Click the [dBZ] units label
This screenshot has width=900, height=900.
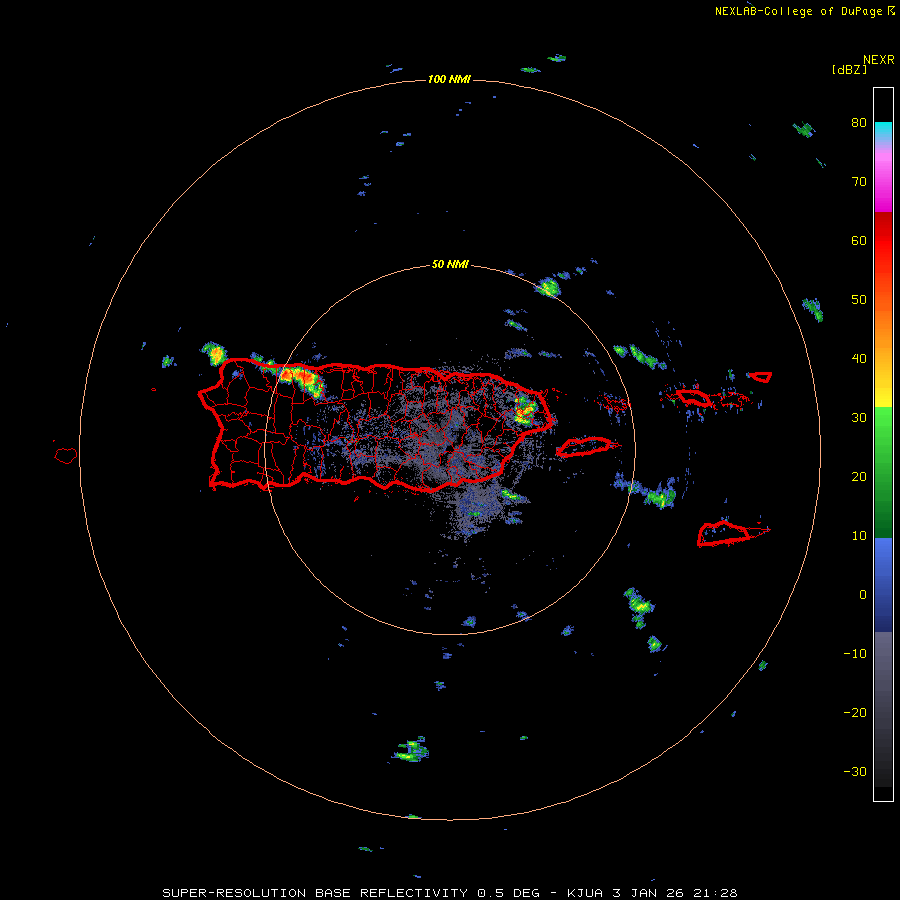tap(849, 69)
